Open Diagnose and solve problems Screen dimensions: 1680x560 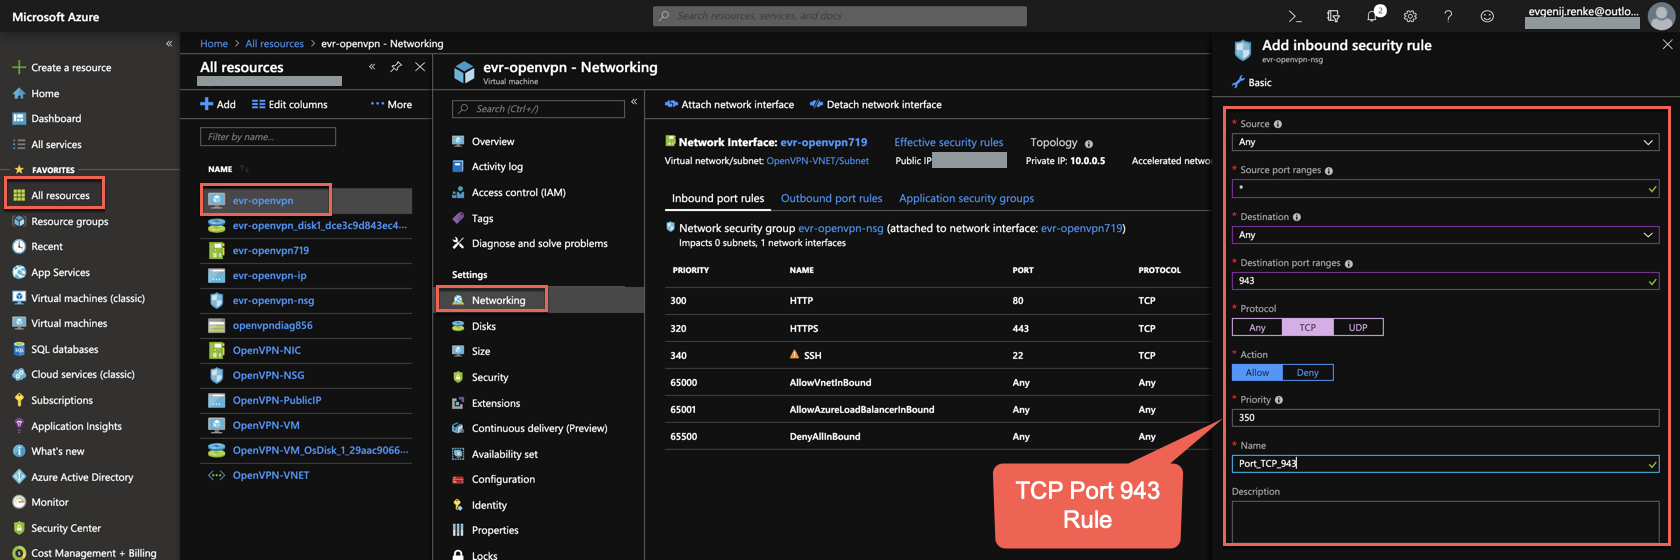point(539,243)
